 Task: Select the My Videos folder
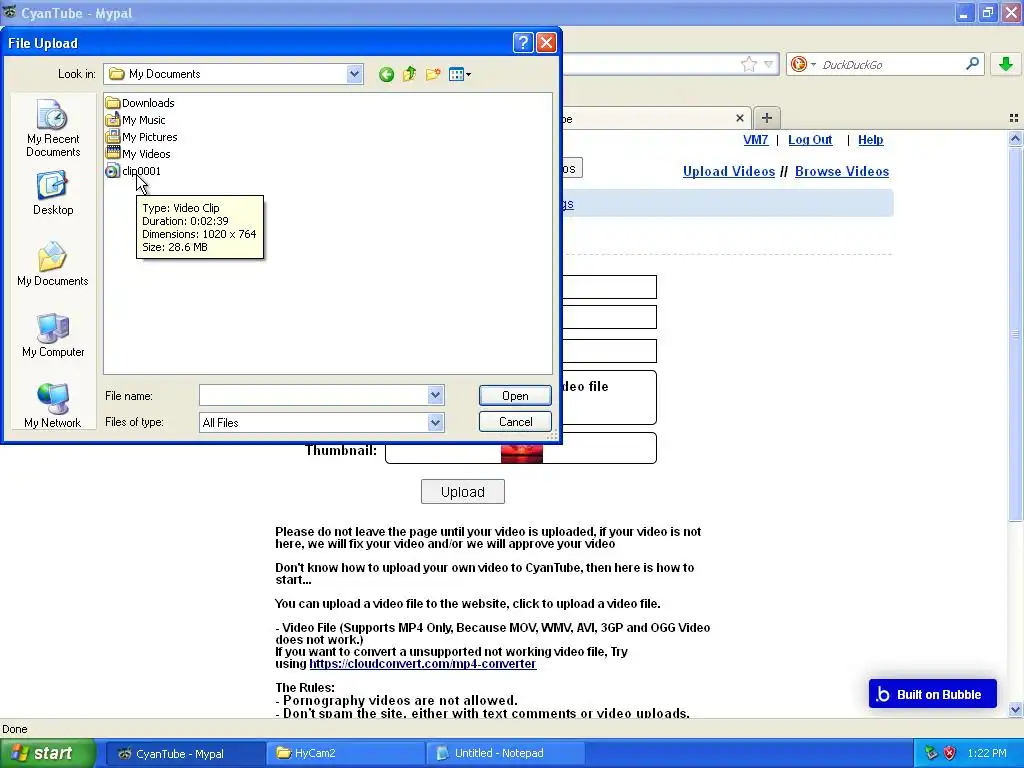tap(138, 153)
